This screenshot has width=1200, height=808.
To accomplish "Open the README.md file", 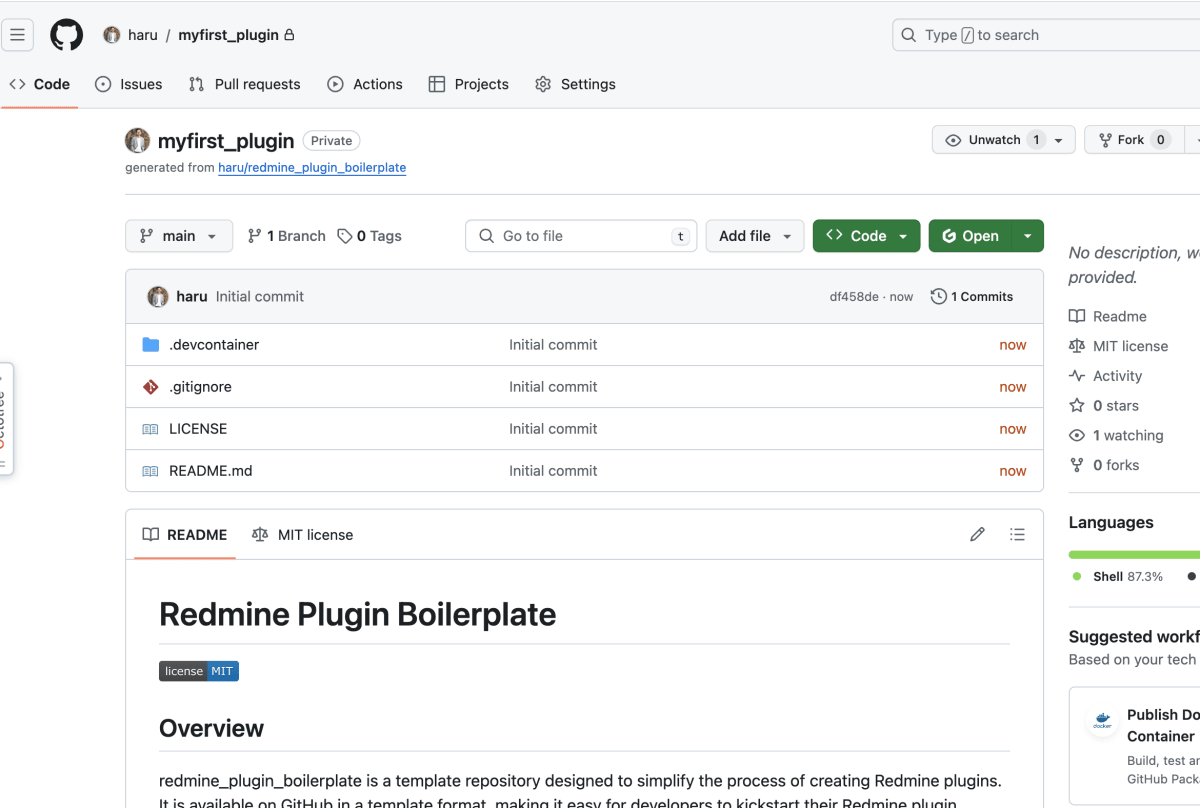I will point(210,471).
